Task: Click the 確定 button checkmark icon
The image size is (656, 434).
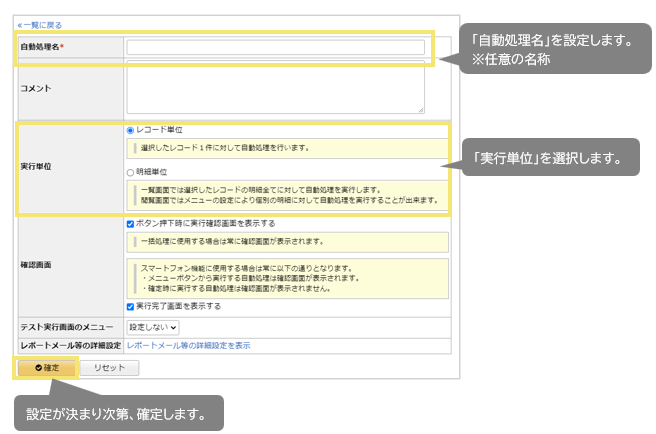Action: 38,368
